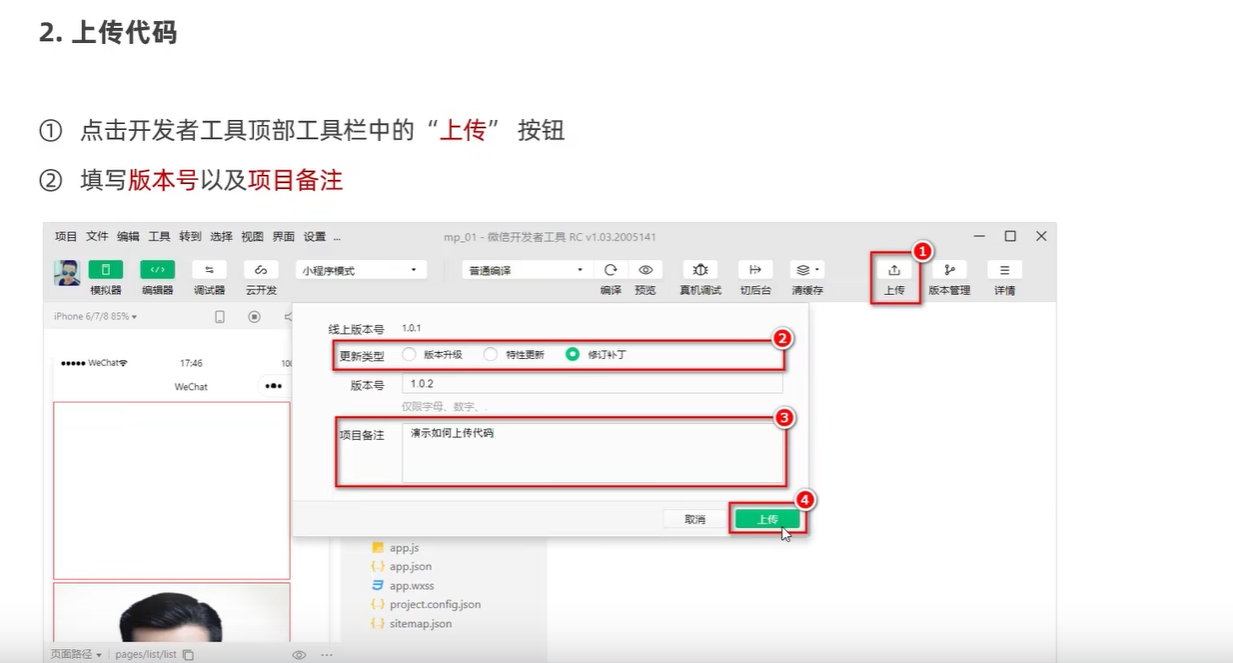Click the 项目备注 notes text area
This screenshot has height=663, width=1233.
[592, 453]
